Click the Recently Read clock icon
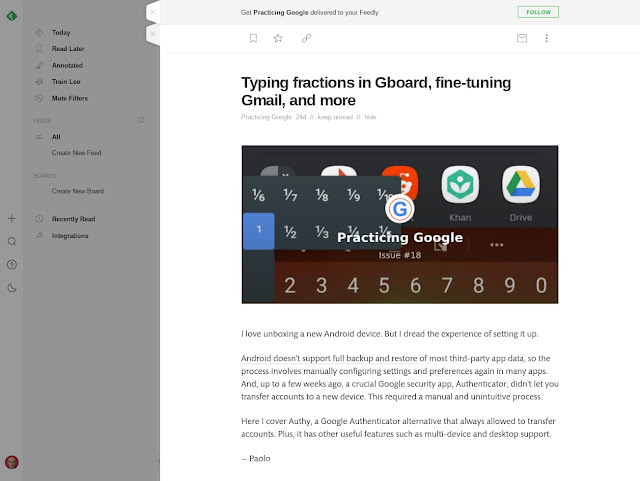 click(x=39, y=219)
